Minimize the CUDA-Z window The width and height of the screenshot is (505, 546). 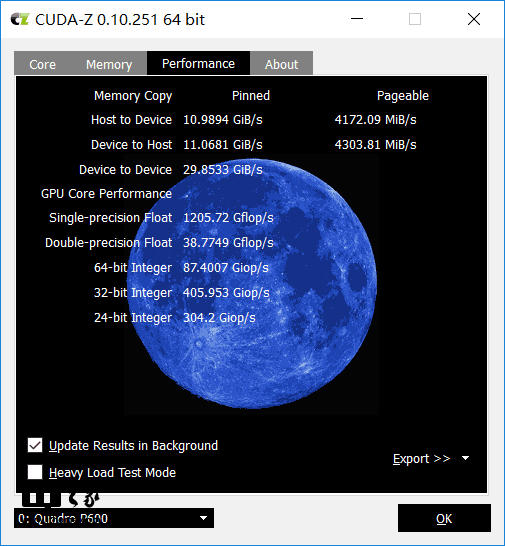(357, 19)
